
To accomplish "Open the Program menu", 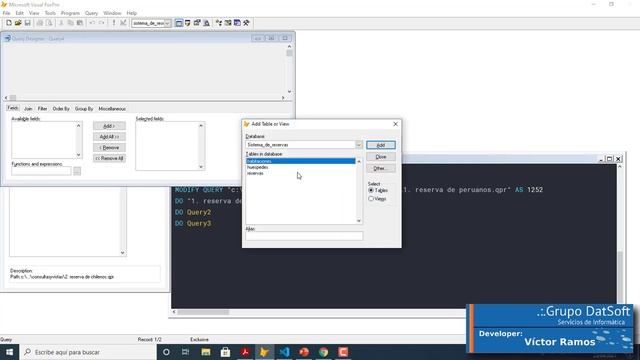I will pyautogui.click(x=70, y=13).
